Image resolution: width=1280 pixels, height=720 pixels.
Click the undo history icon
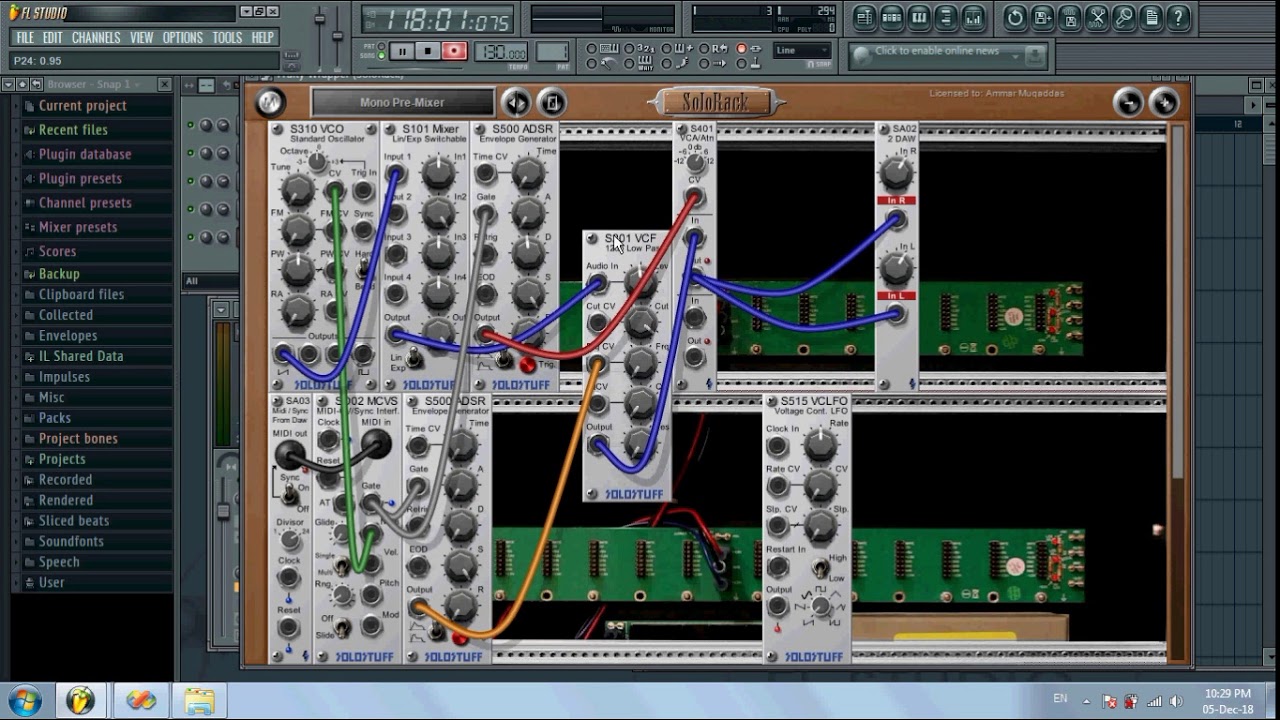point(1015,17)
